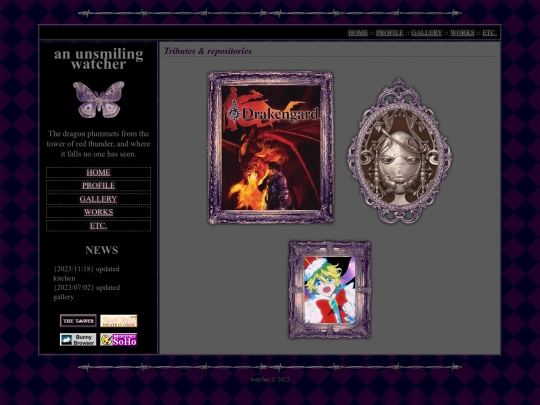Click the SoHo badge button
This screenshot has height=405, width=540.
tap(118, 340)
